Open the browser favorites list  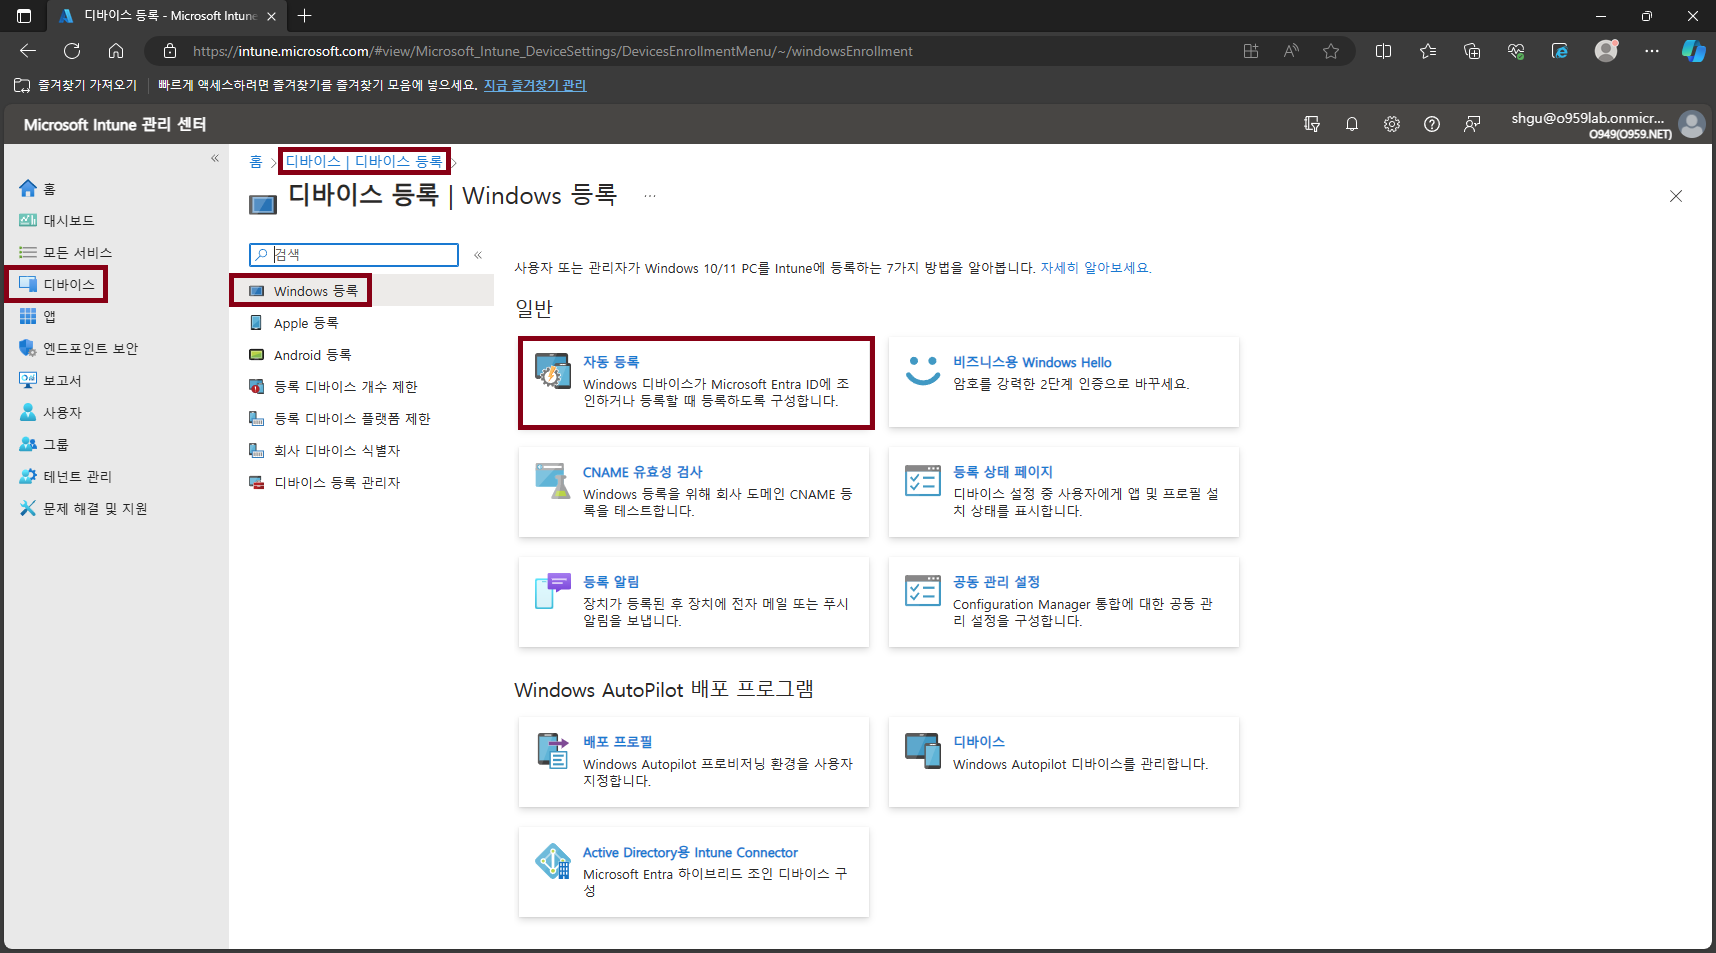[x=1428, y=51]
